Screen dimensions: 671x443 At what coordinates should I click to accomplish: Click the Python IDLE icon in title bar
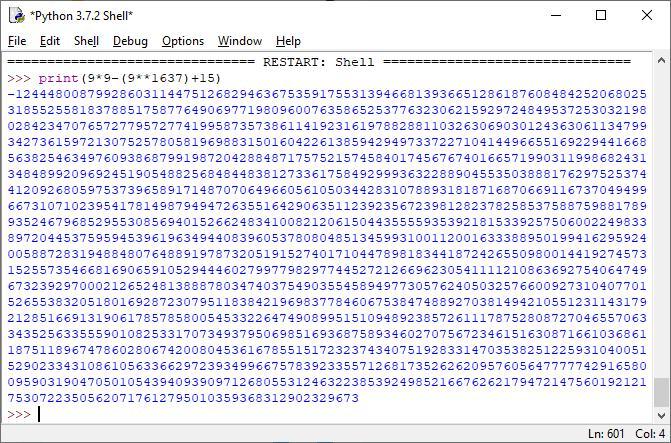click(17, 15)
